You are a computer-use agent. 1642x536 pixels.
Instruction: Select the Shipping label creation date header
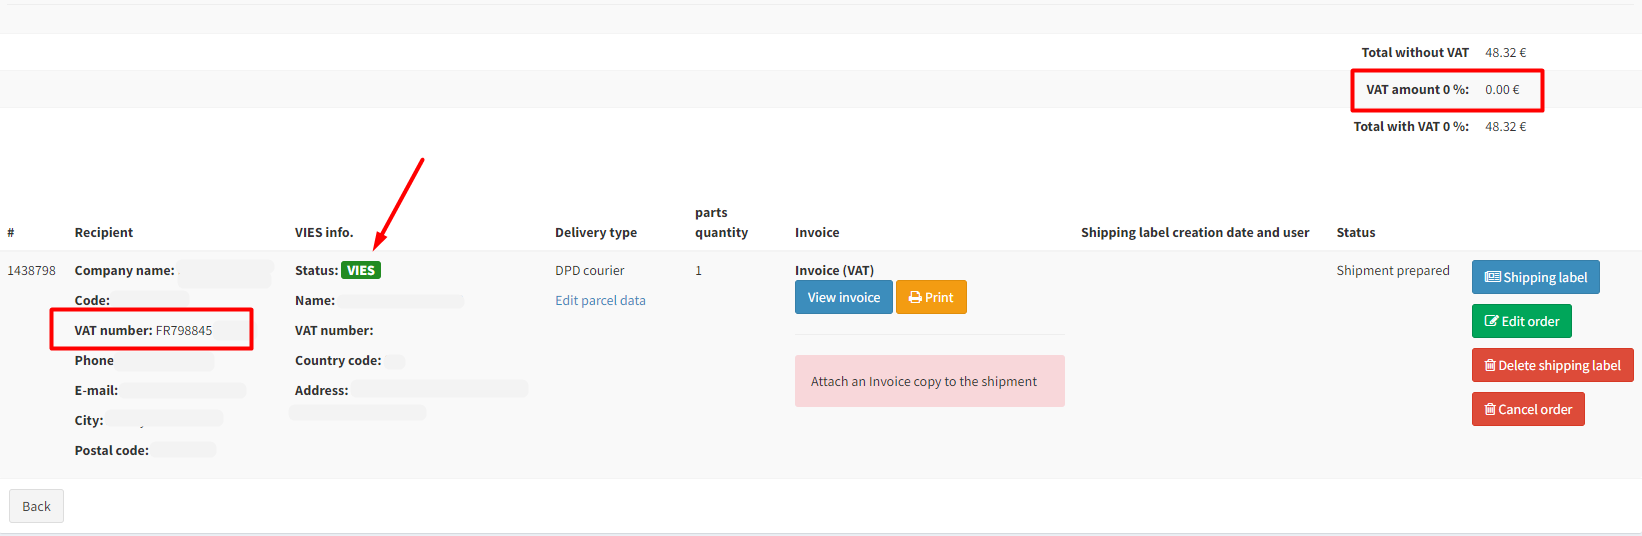coord(1194,232)
